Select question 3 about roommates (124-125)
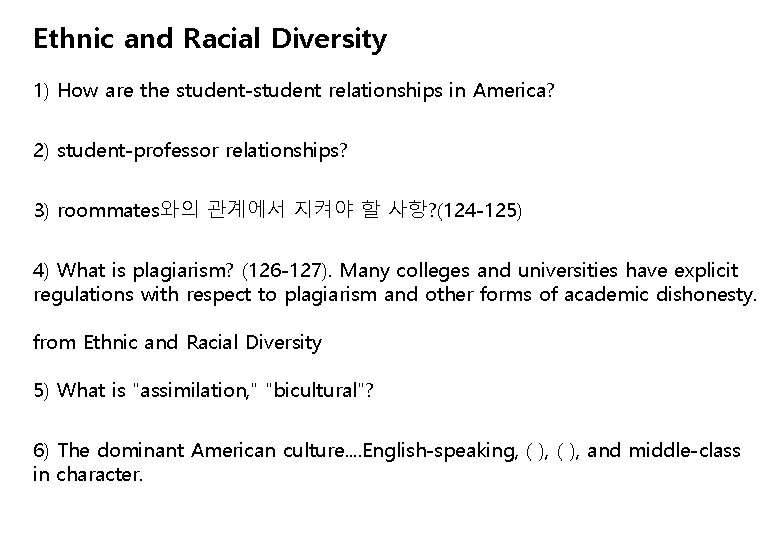780x540 pixels. click(278, 210)
